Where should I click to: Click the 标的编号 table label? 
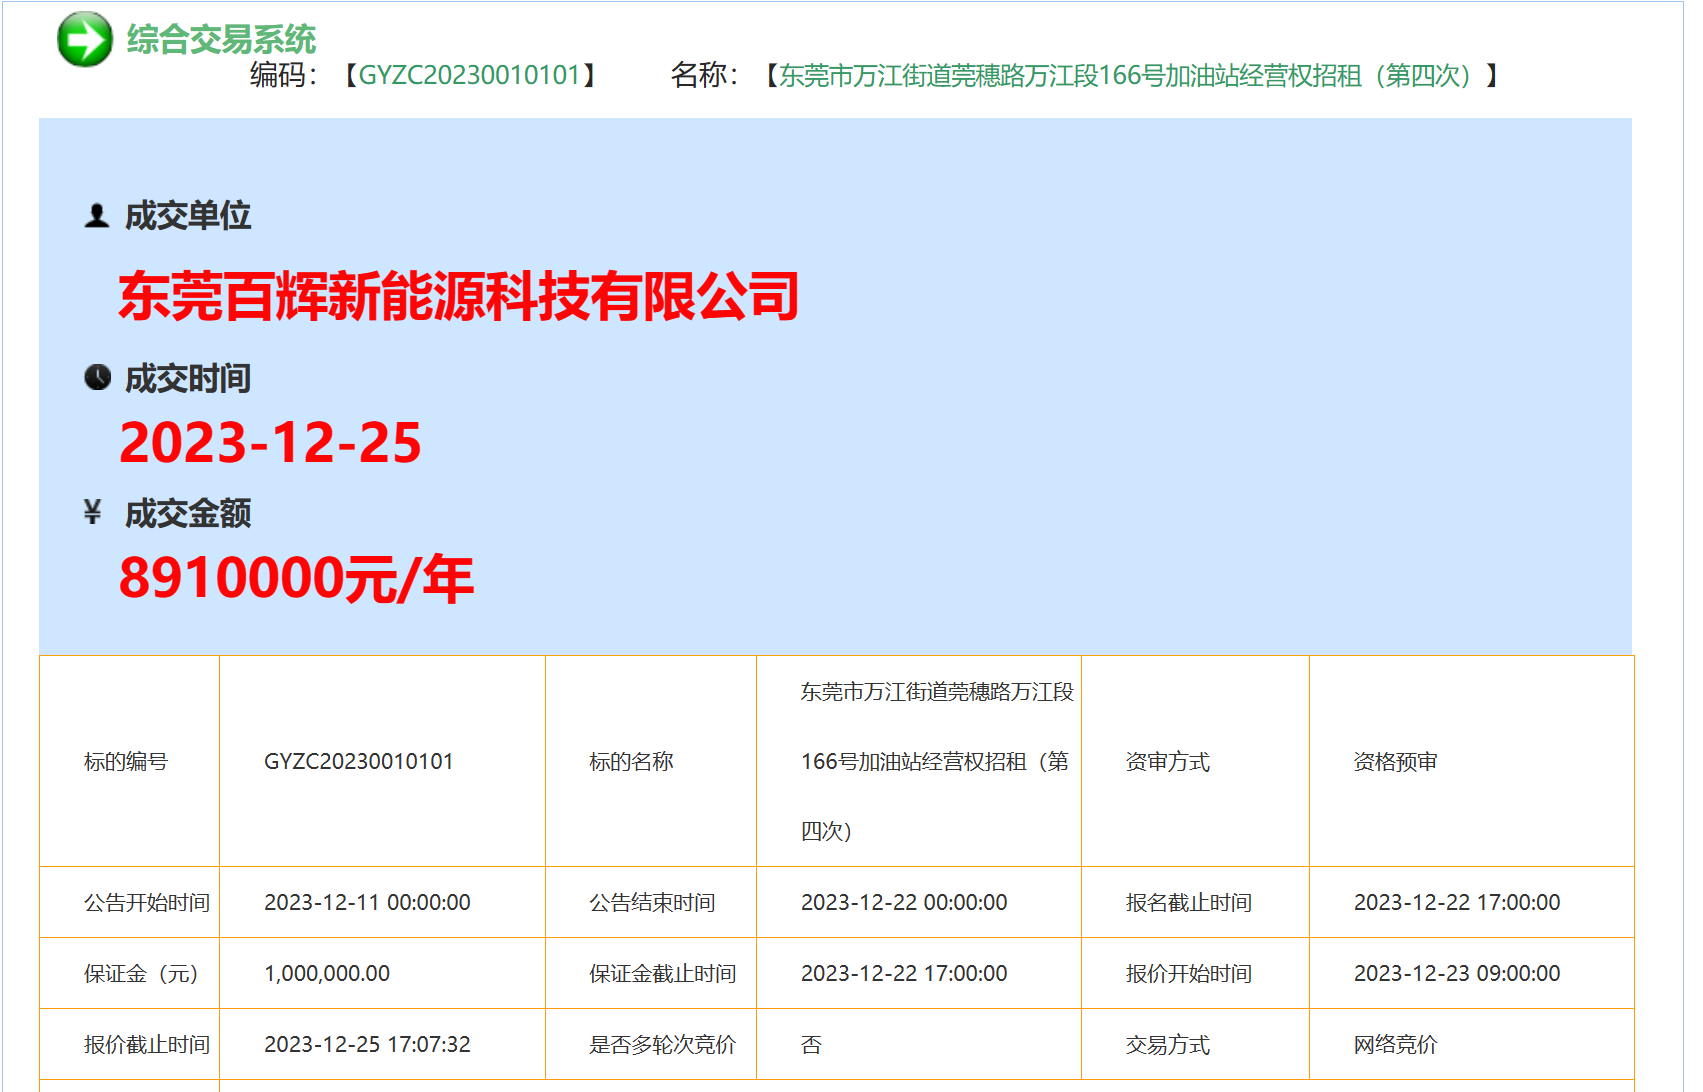click(x=126, y=762)
